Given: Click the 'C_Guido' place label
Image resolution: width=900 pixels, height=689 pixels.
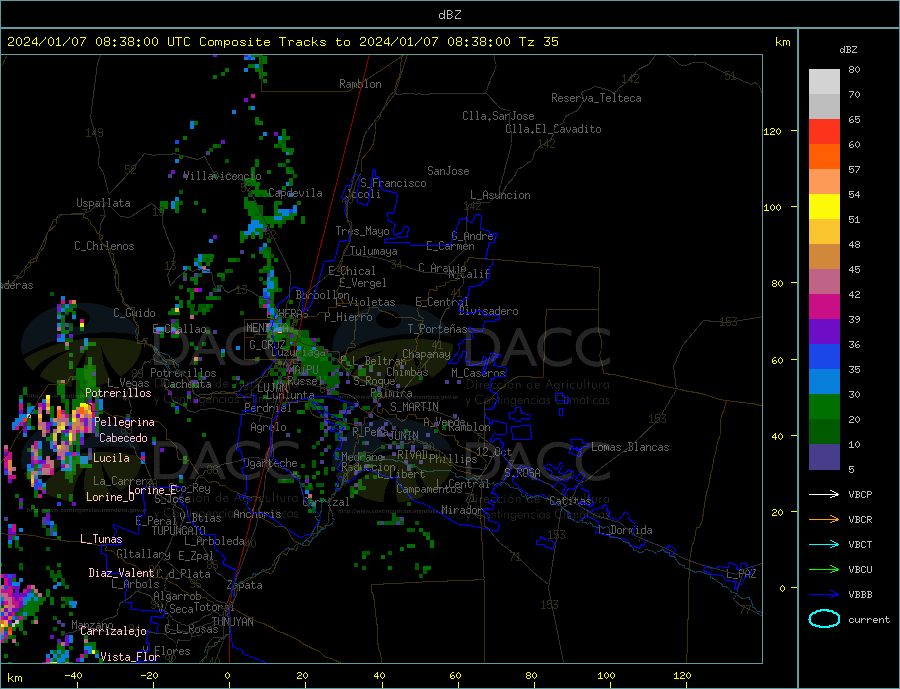Looking at the screenshot, I should tap(134, 313).
